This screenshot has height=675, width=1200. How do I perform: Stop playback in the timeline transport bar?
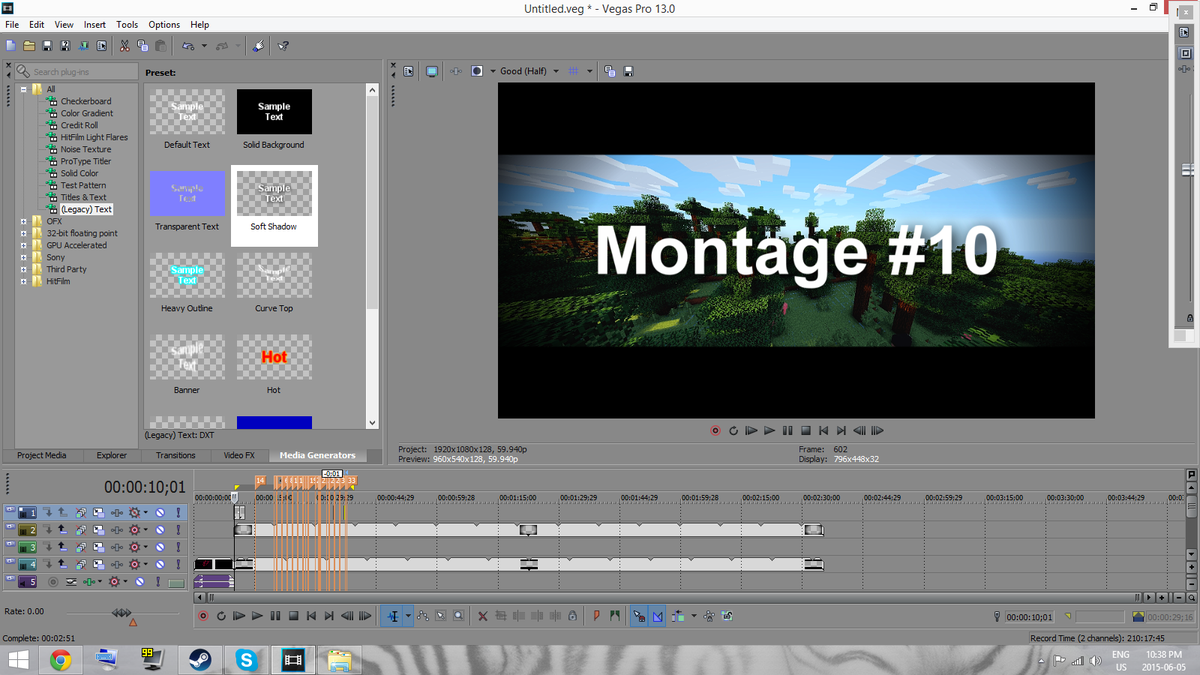coord(293,616)
